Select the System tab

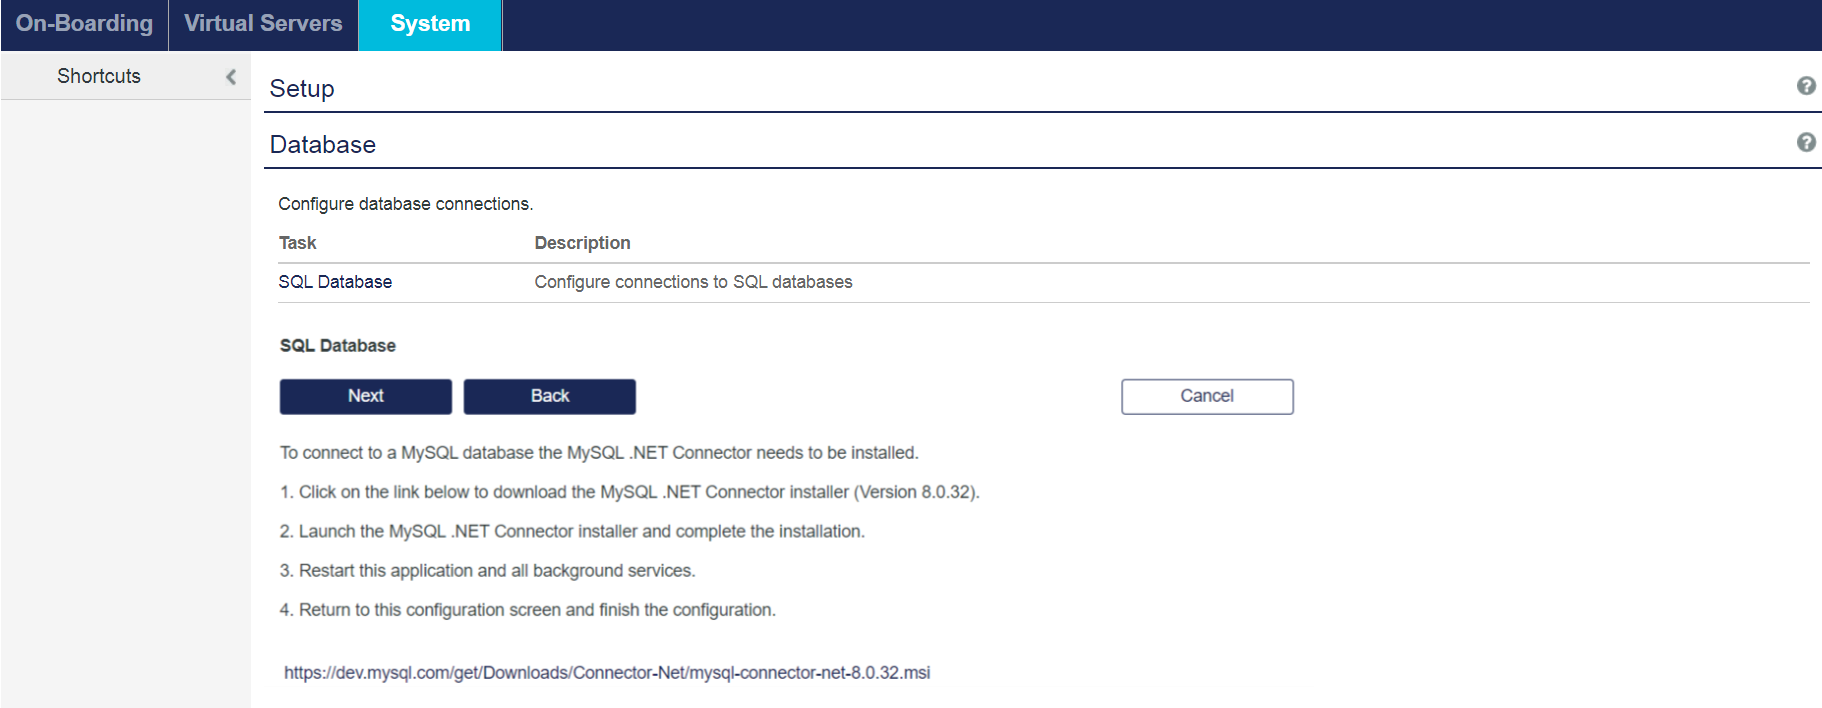pyautogui.click(x=430, y=24)
